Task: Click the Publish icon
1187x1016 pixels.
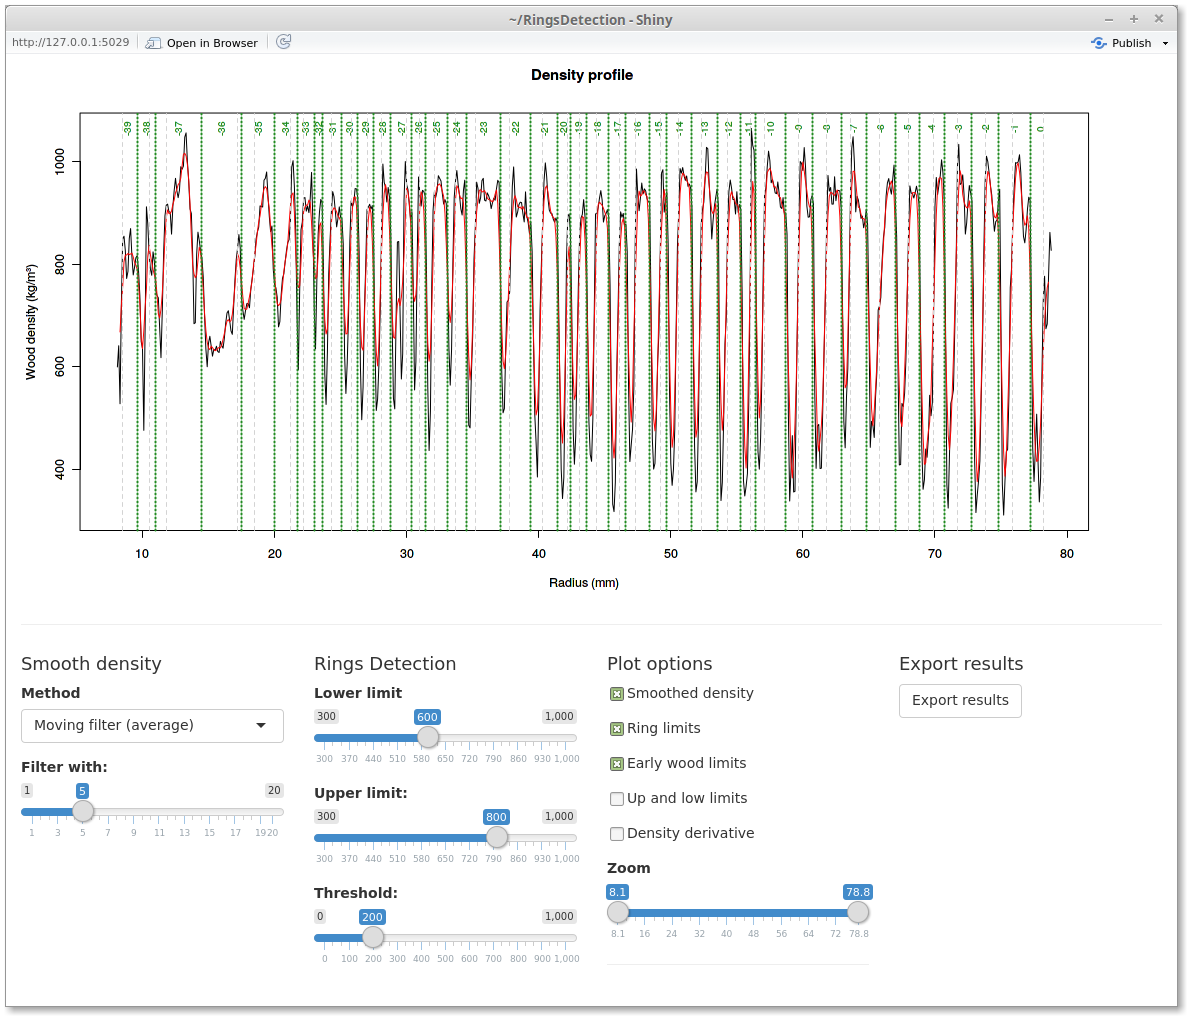Action: [1098, 43]
